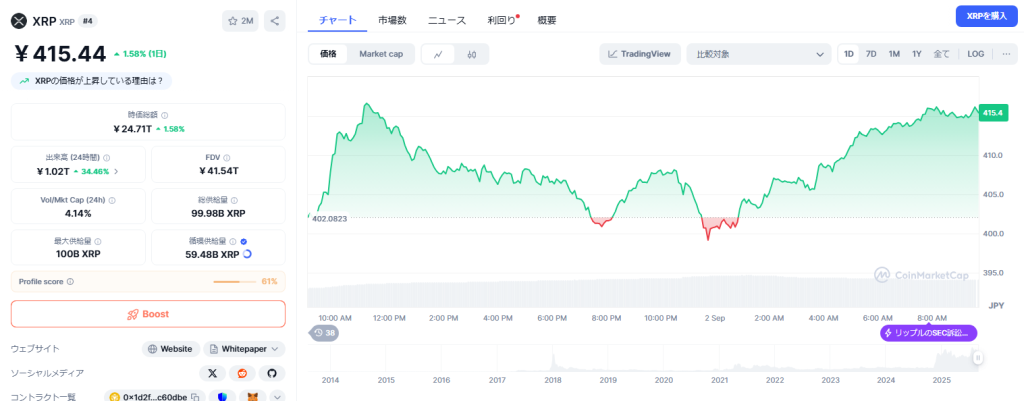Open the 概要 tab
Viewport: 1024px width, 401px height.
[x=547, y=20]
